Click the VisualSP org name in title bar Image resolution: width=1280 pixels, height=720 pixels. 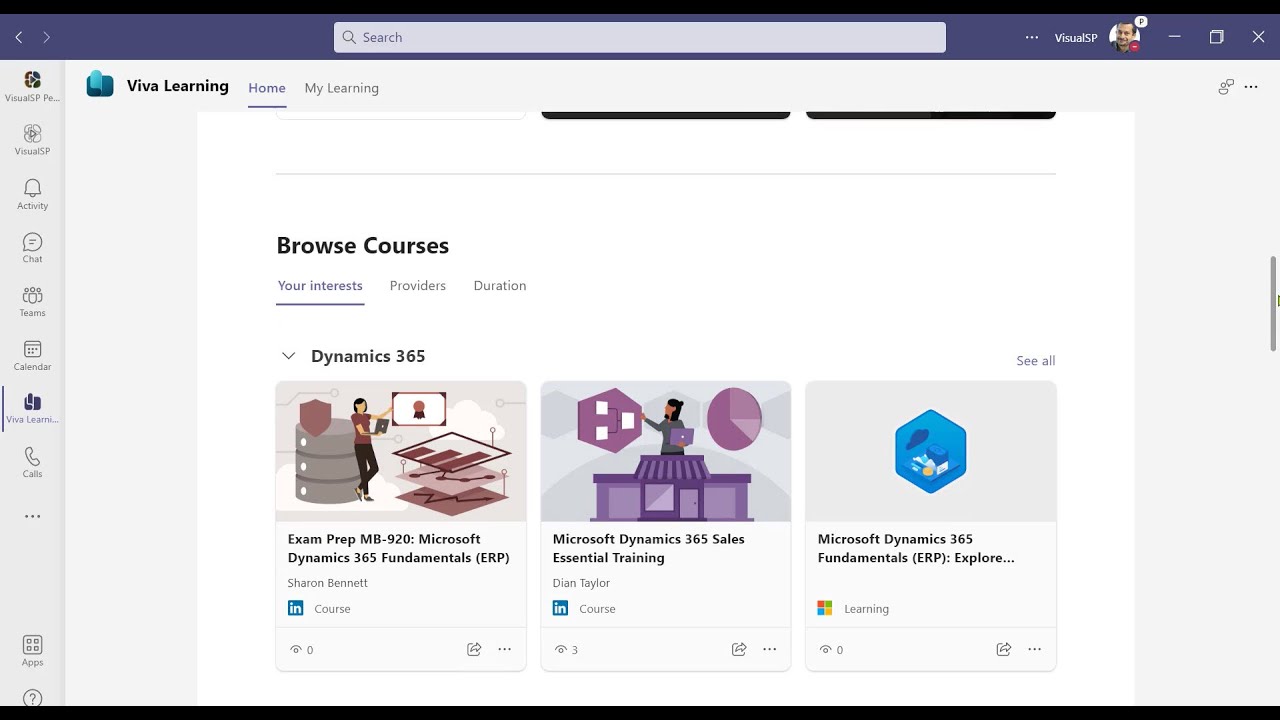(1076, 38)
